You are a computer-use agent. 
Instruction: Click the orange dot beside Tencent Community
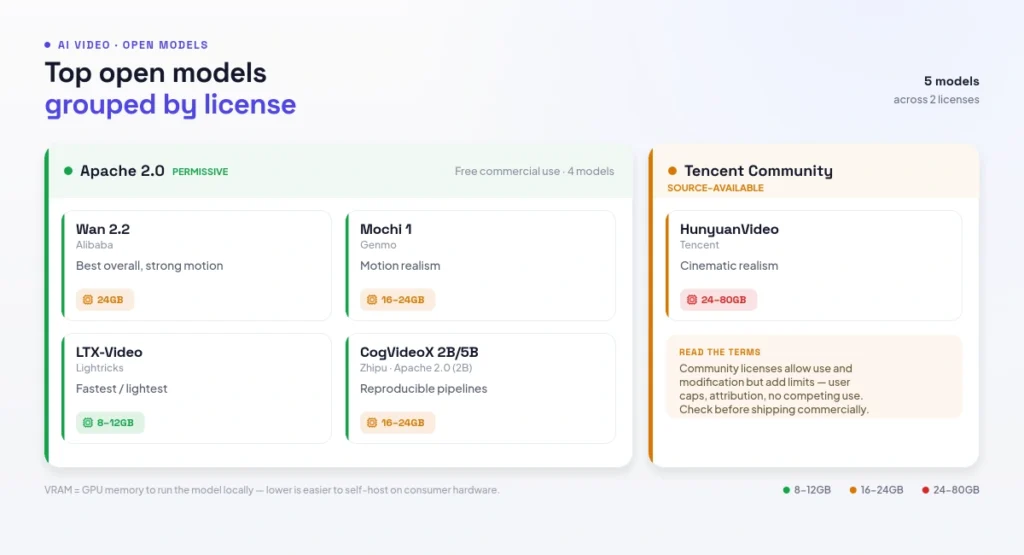click(x=672, y=171)
